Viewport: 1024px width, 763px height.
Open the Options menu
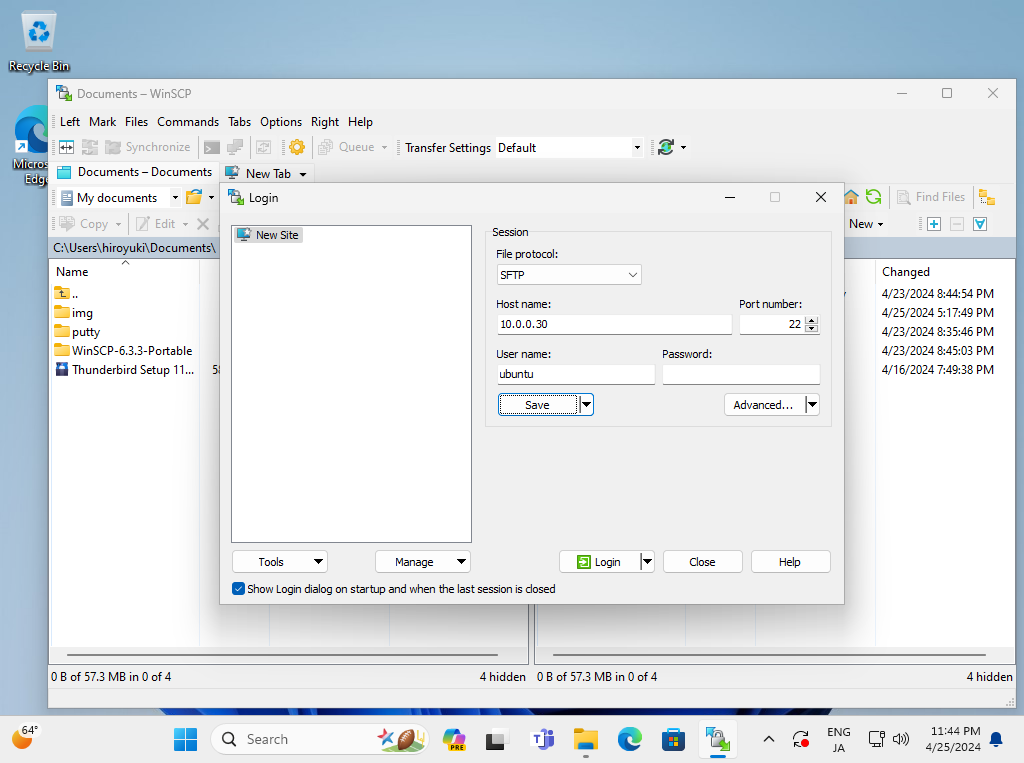pyautogui.click(x=281, y=122)
